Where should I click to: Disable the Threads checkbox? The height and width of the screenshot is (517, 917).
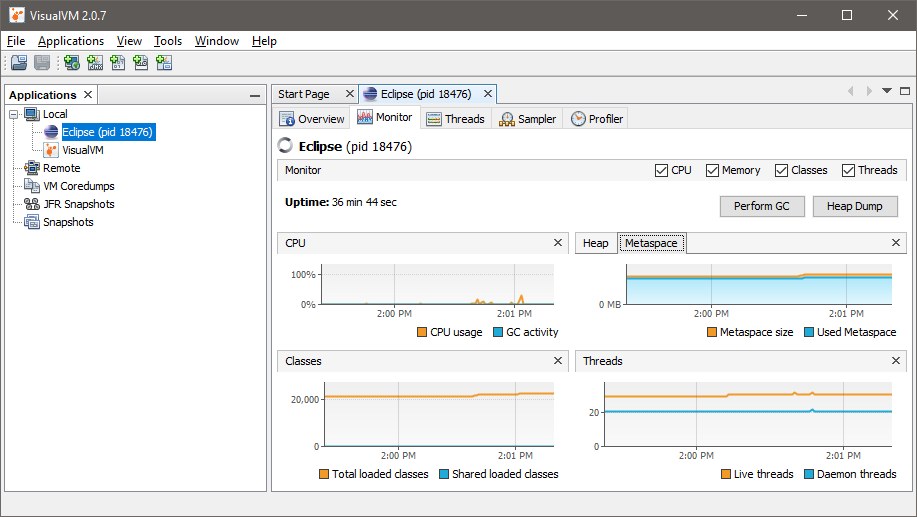coord(848,170)
